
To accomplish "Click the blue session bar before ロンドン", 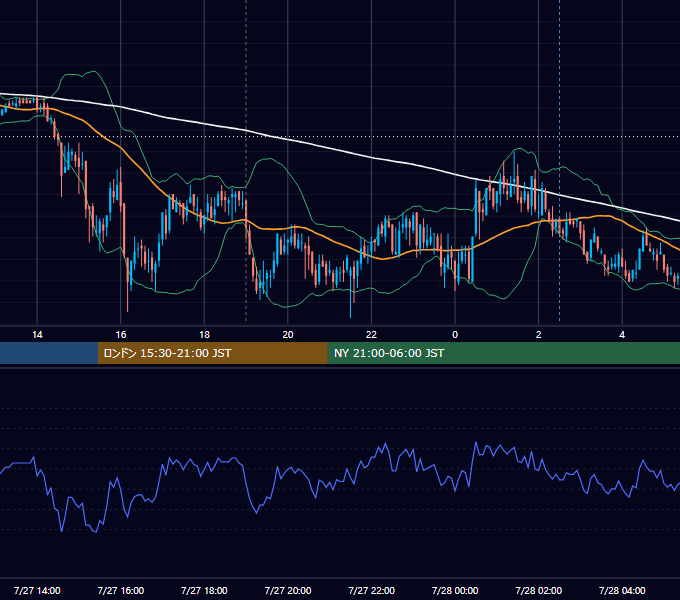I will tap(49, 353).
